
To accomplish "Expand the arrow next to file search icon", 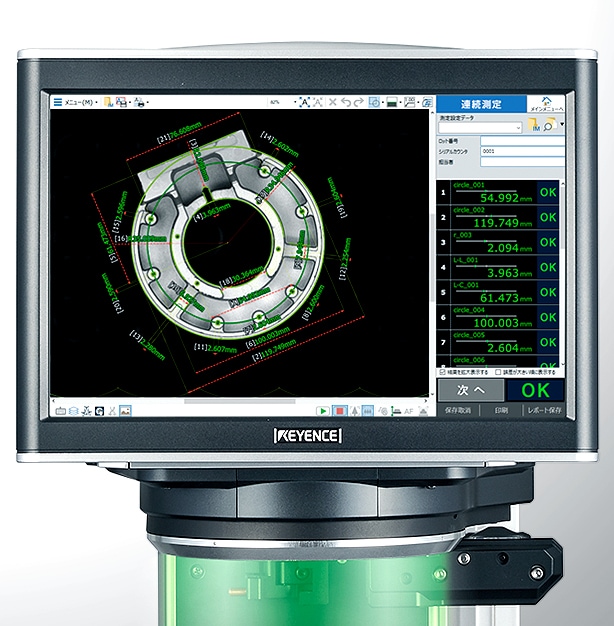I will [x=560, y=126].
